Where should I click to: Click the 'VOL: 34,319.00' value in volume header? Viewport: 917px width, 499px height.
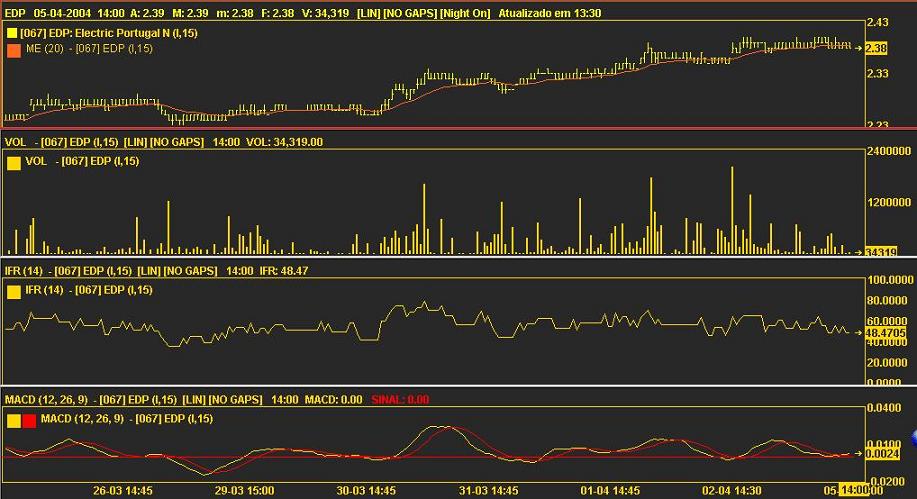click(284, 142)
